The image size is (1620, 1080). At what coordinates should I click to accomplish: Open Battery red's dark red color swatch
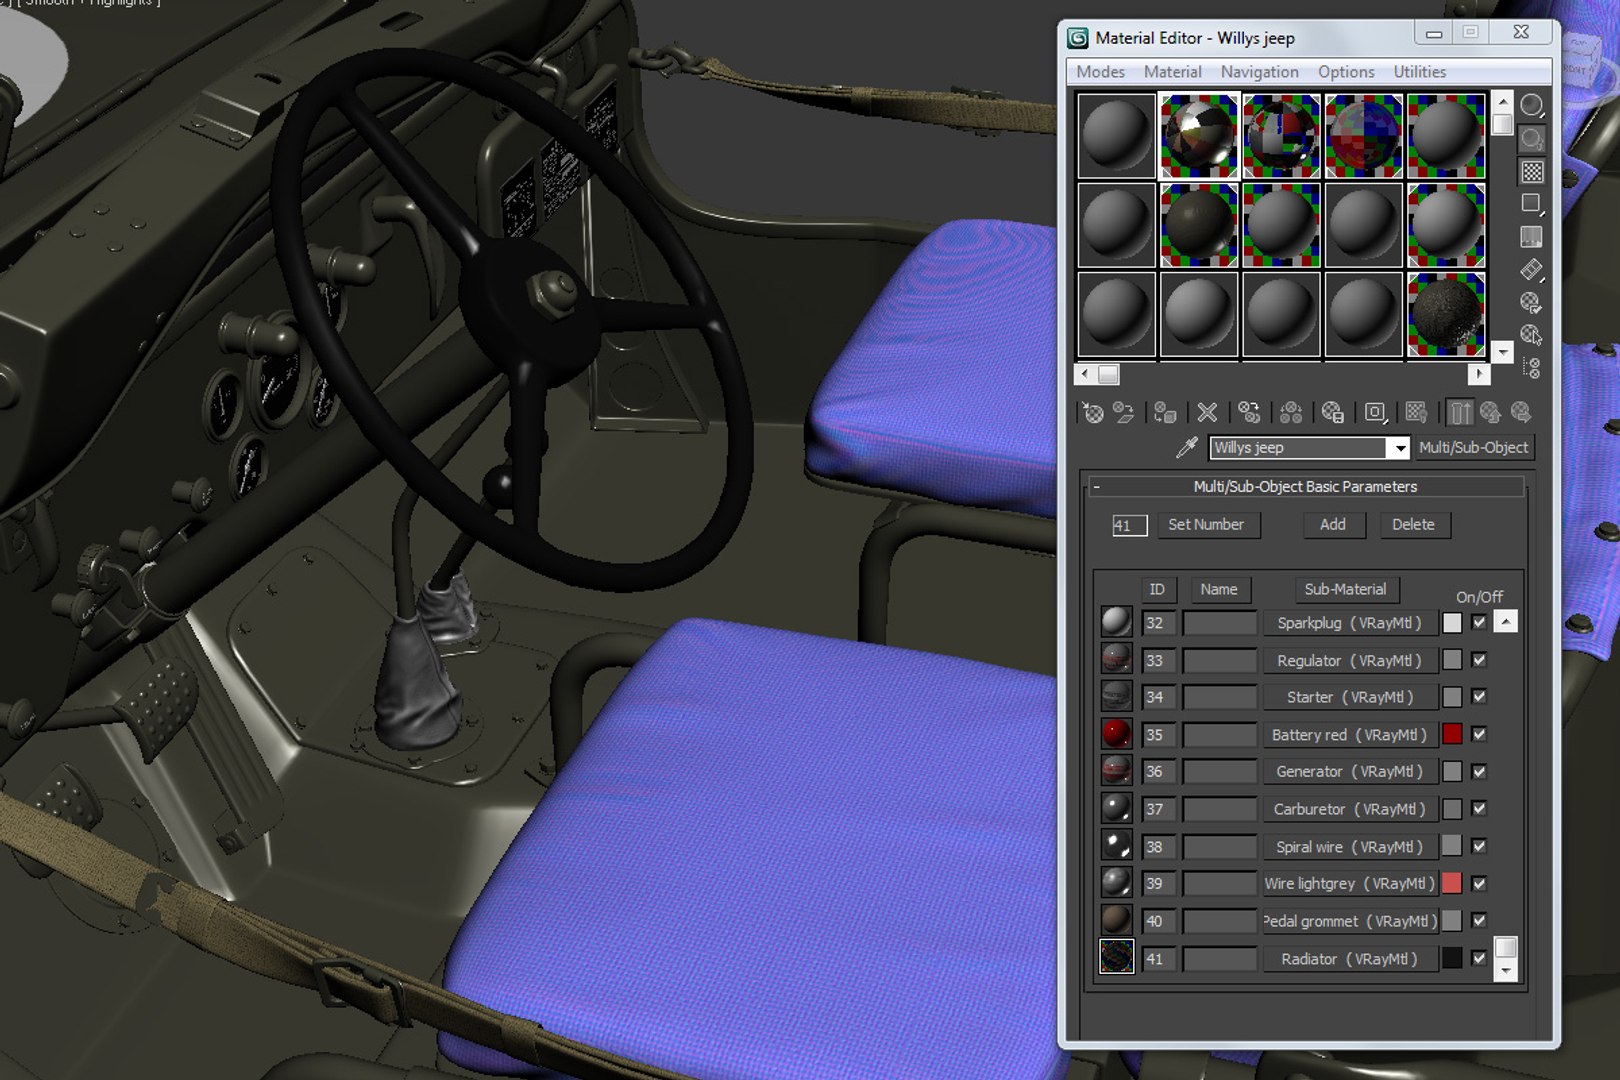click(1452, 734)
